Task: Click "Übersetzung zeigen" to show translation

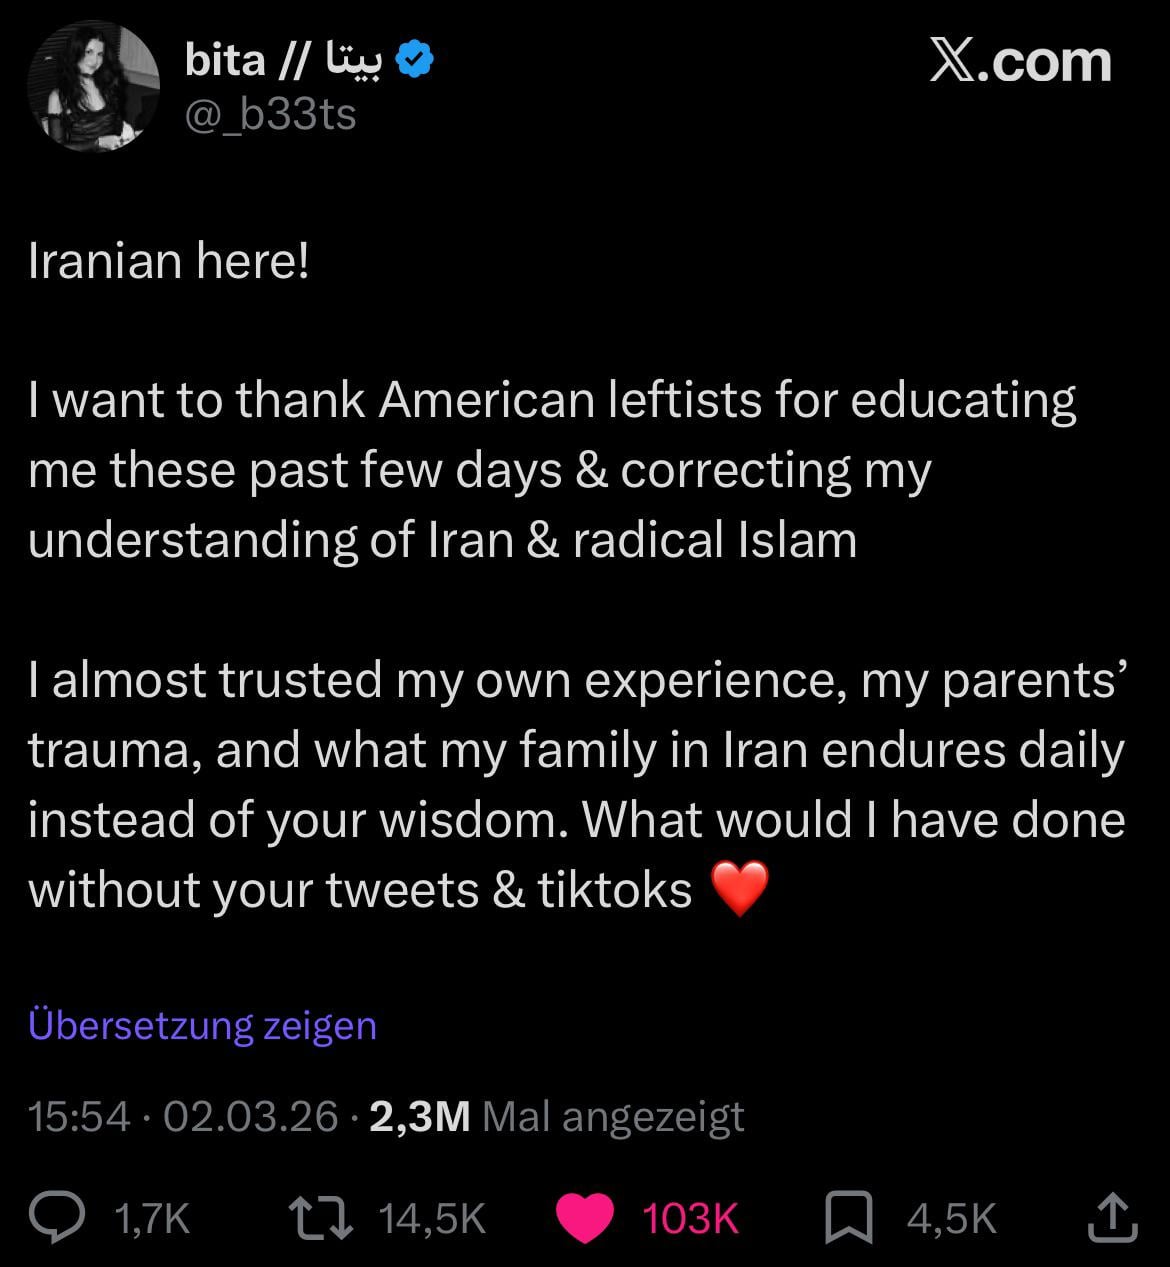Action: (203, 1025)
